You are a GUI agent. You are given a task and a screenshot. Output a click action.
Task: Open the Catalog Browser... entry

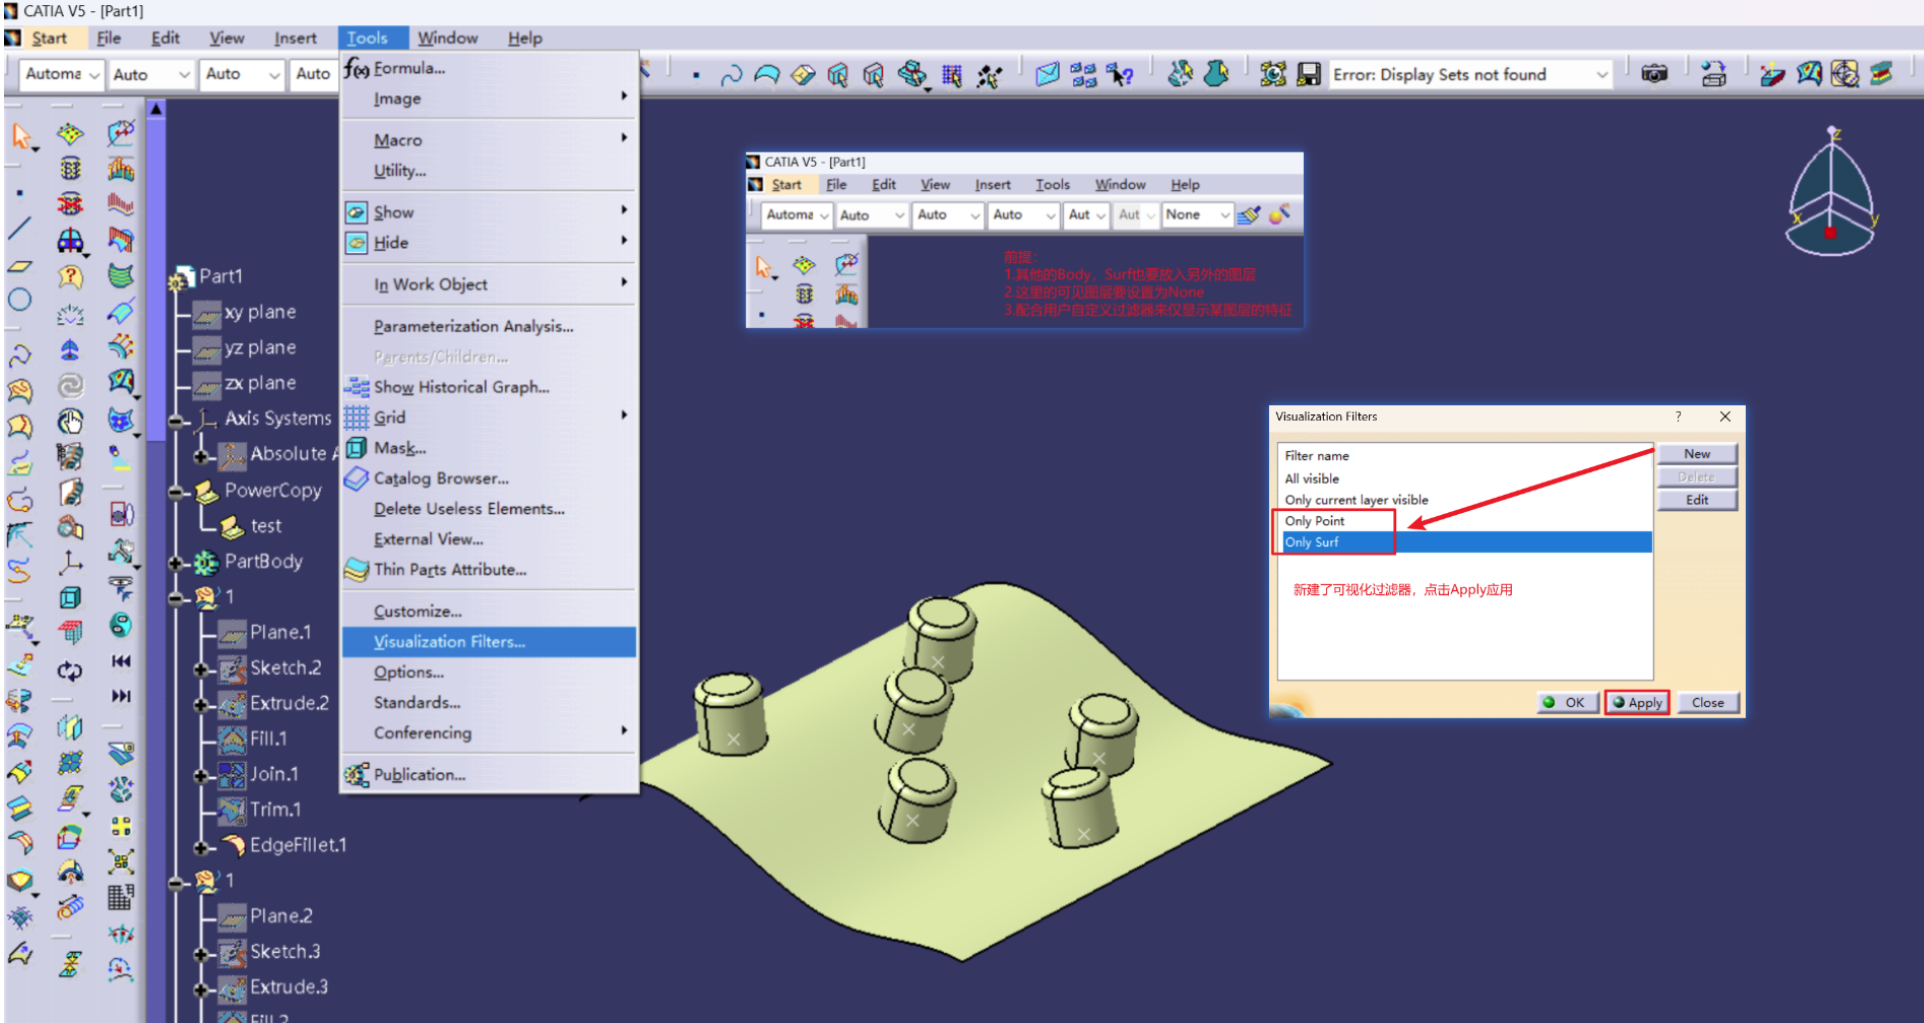489,478
